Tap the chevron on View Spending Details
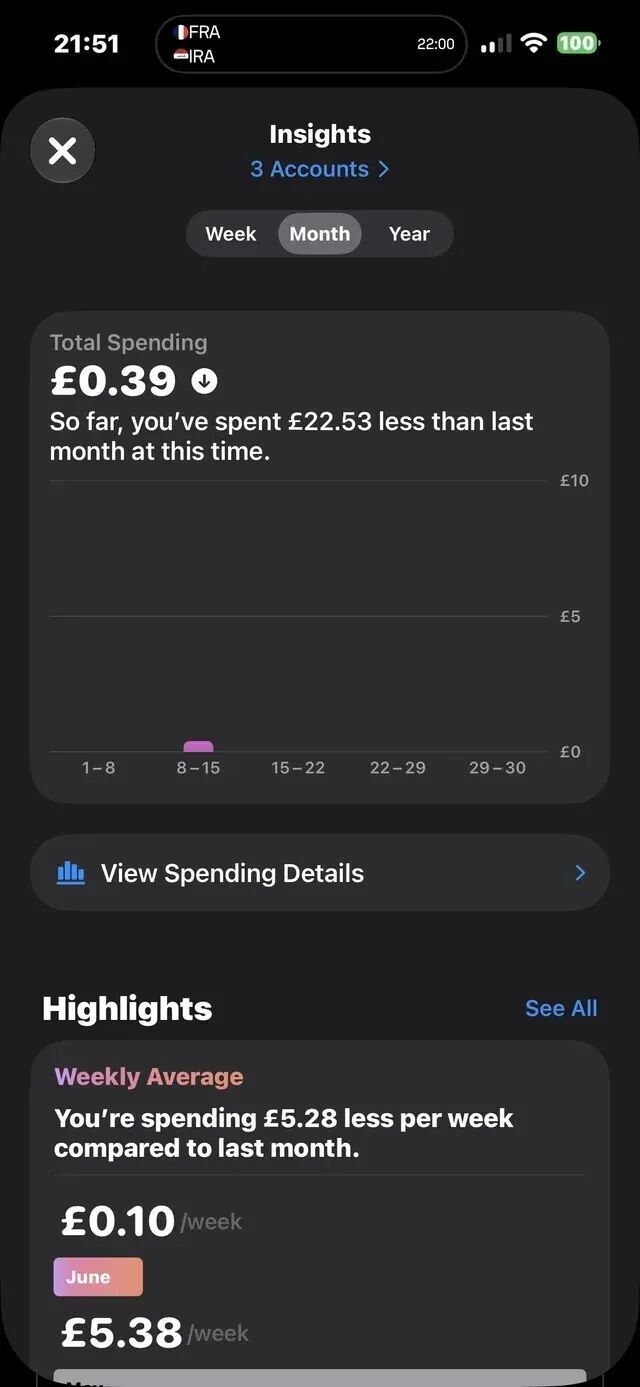Screen dimensions: 640x1387 click(580, 873)
